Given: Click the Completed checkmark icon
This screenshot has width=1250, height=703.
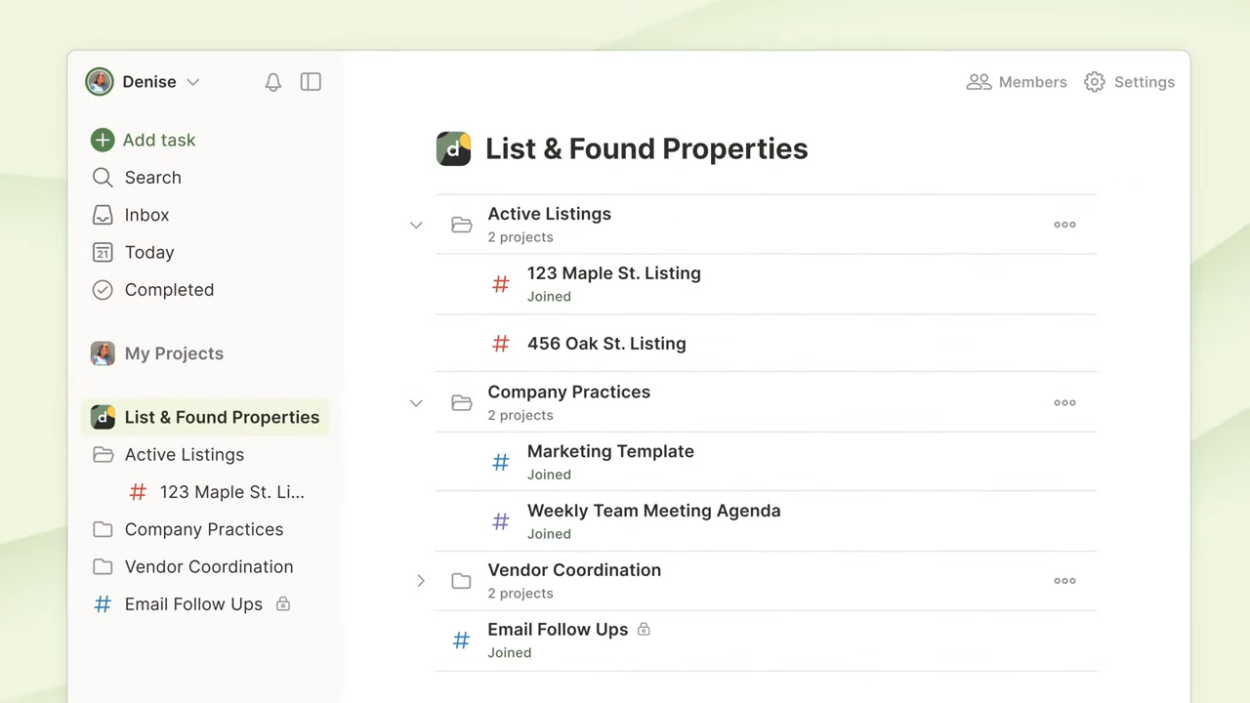Looking at the screenshot, I should point(102,290).
